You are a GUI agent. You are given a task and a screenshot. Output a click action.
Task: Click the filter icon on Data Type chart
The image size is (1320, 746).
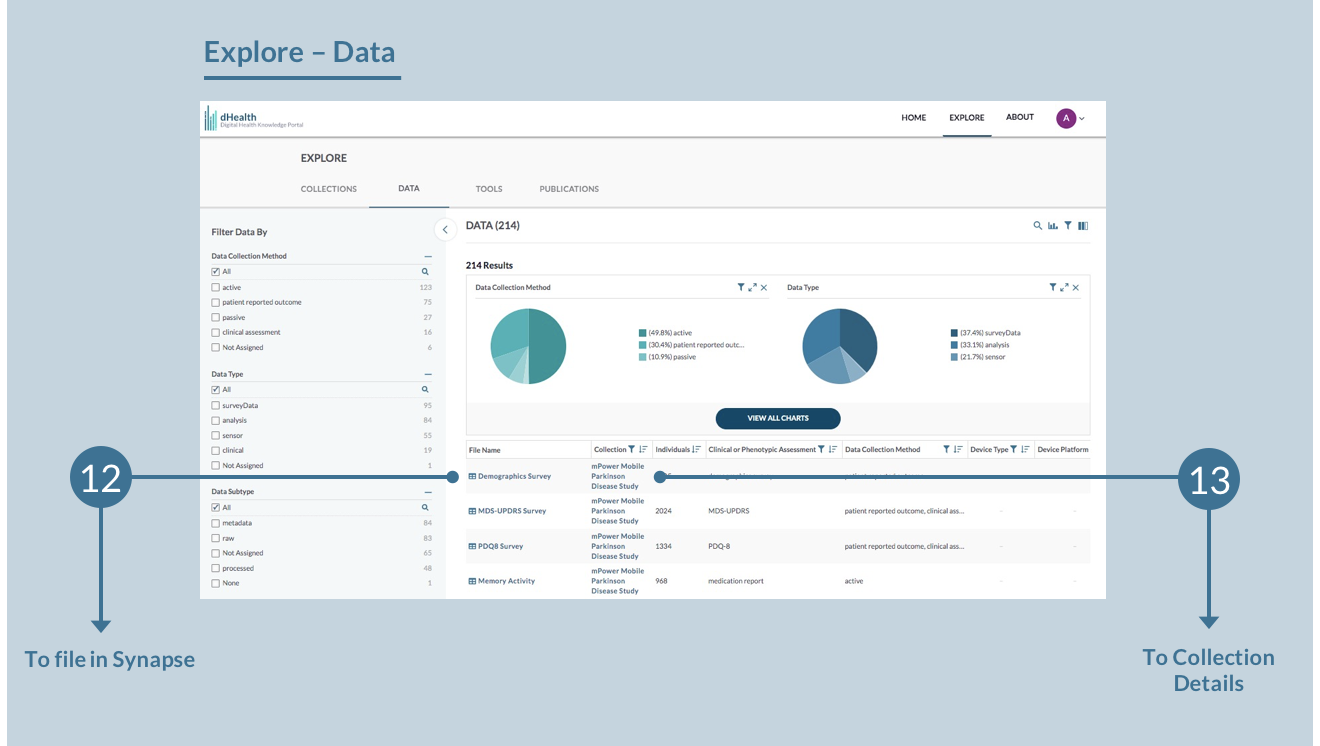tap(1053, 287)
